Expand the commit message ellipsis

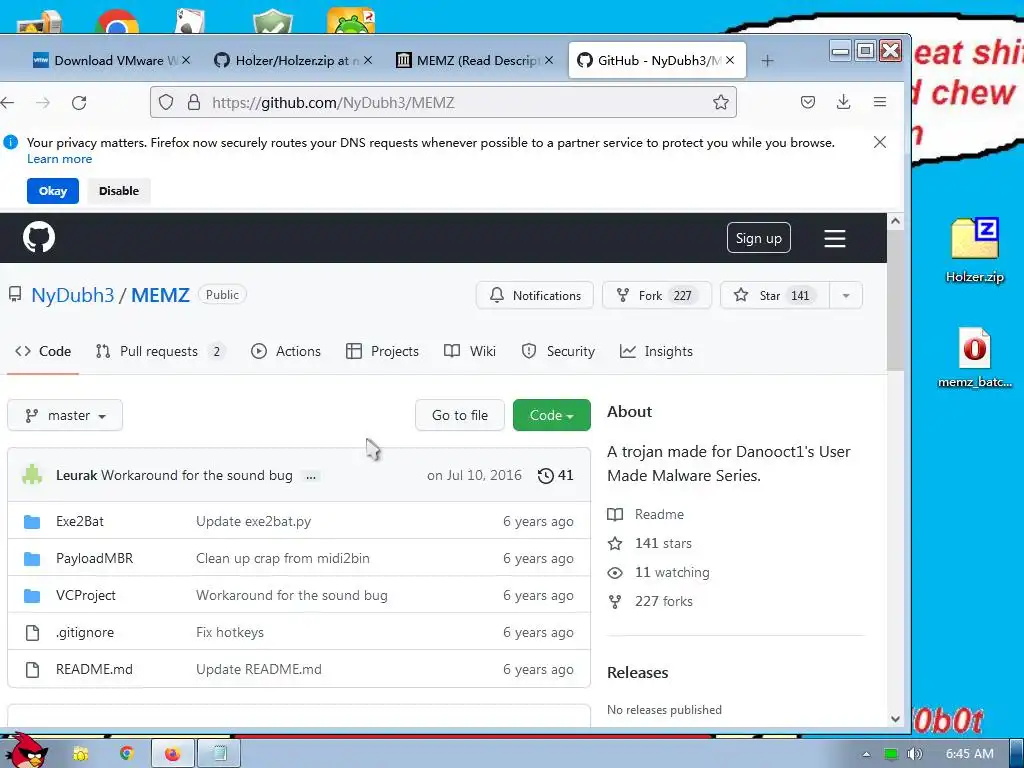(311, 477)
